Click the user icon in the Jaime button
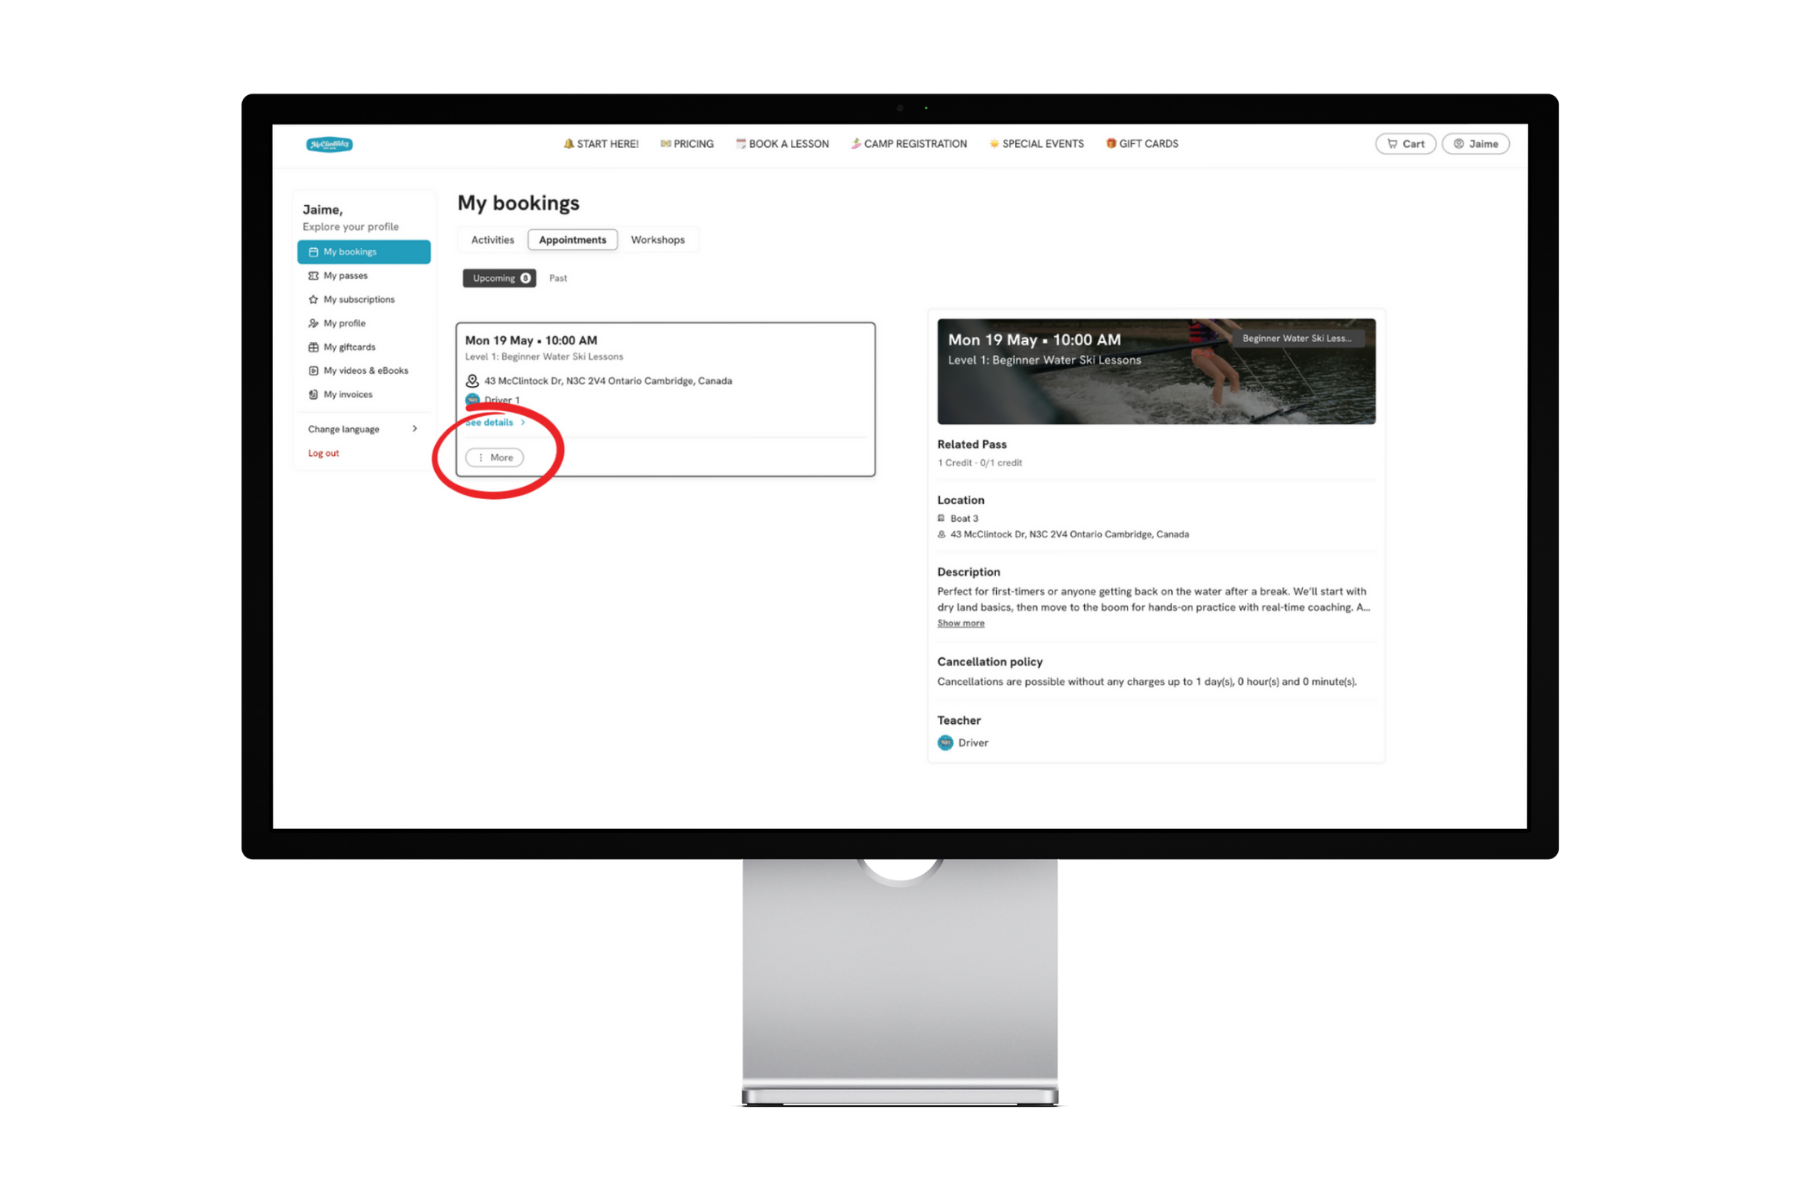1800x1200 pixels. [1459, 144]
